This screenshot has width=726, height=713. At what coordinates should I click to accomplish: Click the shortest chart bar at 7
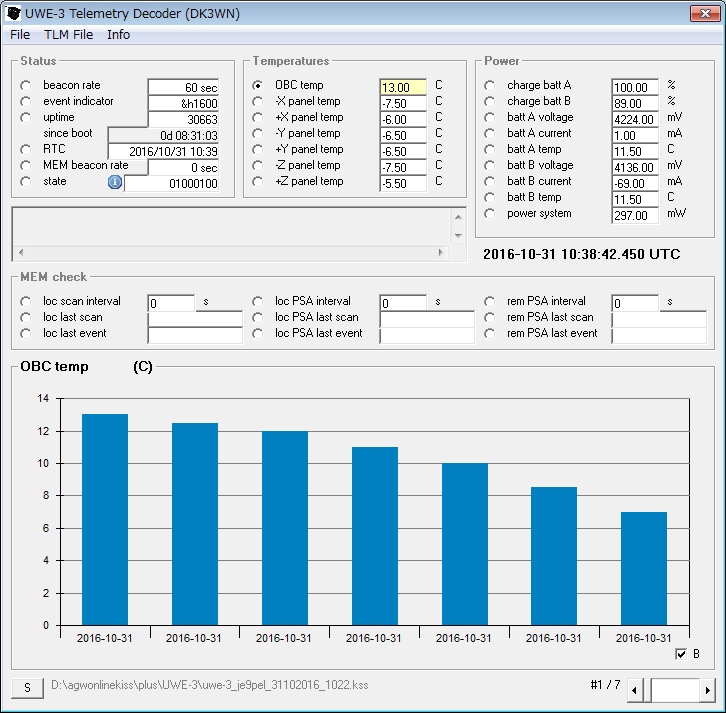tap(644, 569)
